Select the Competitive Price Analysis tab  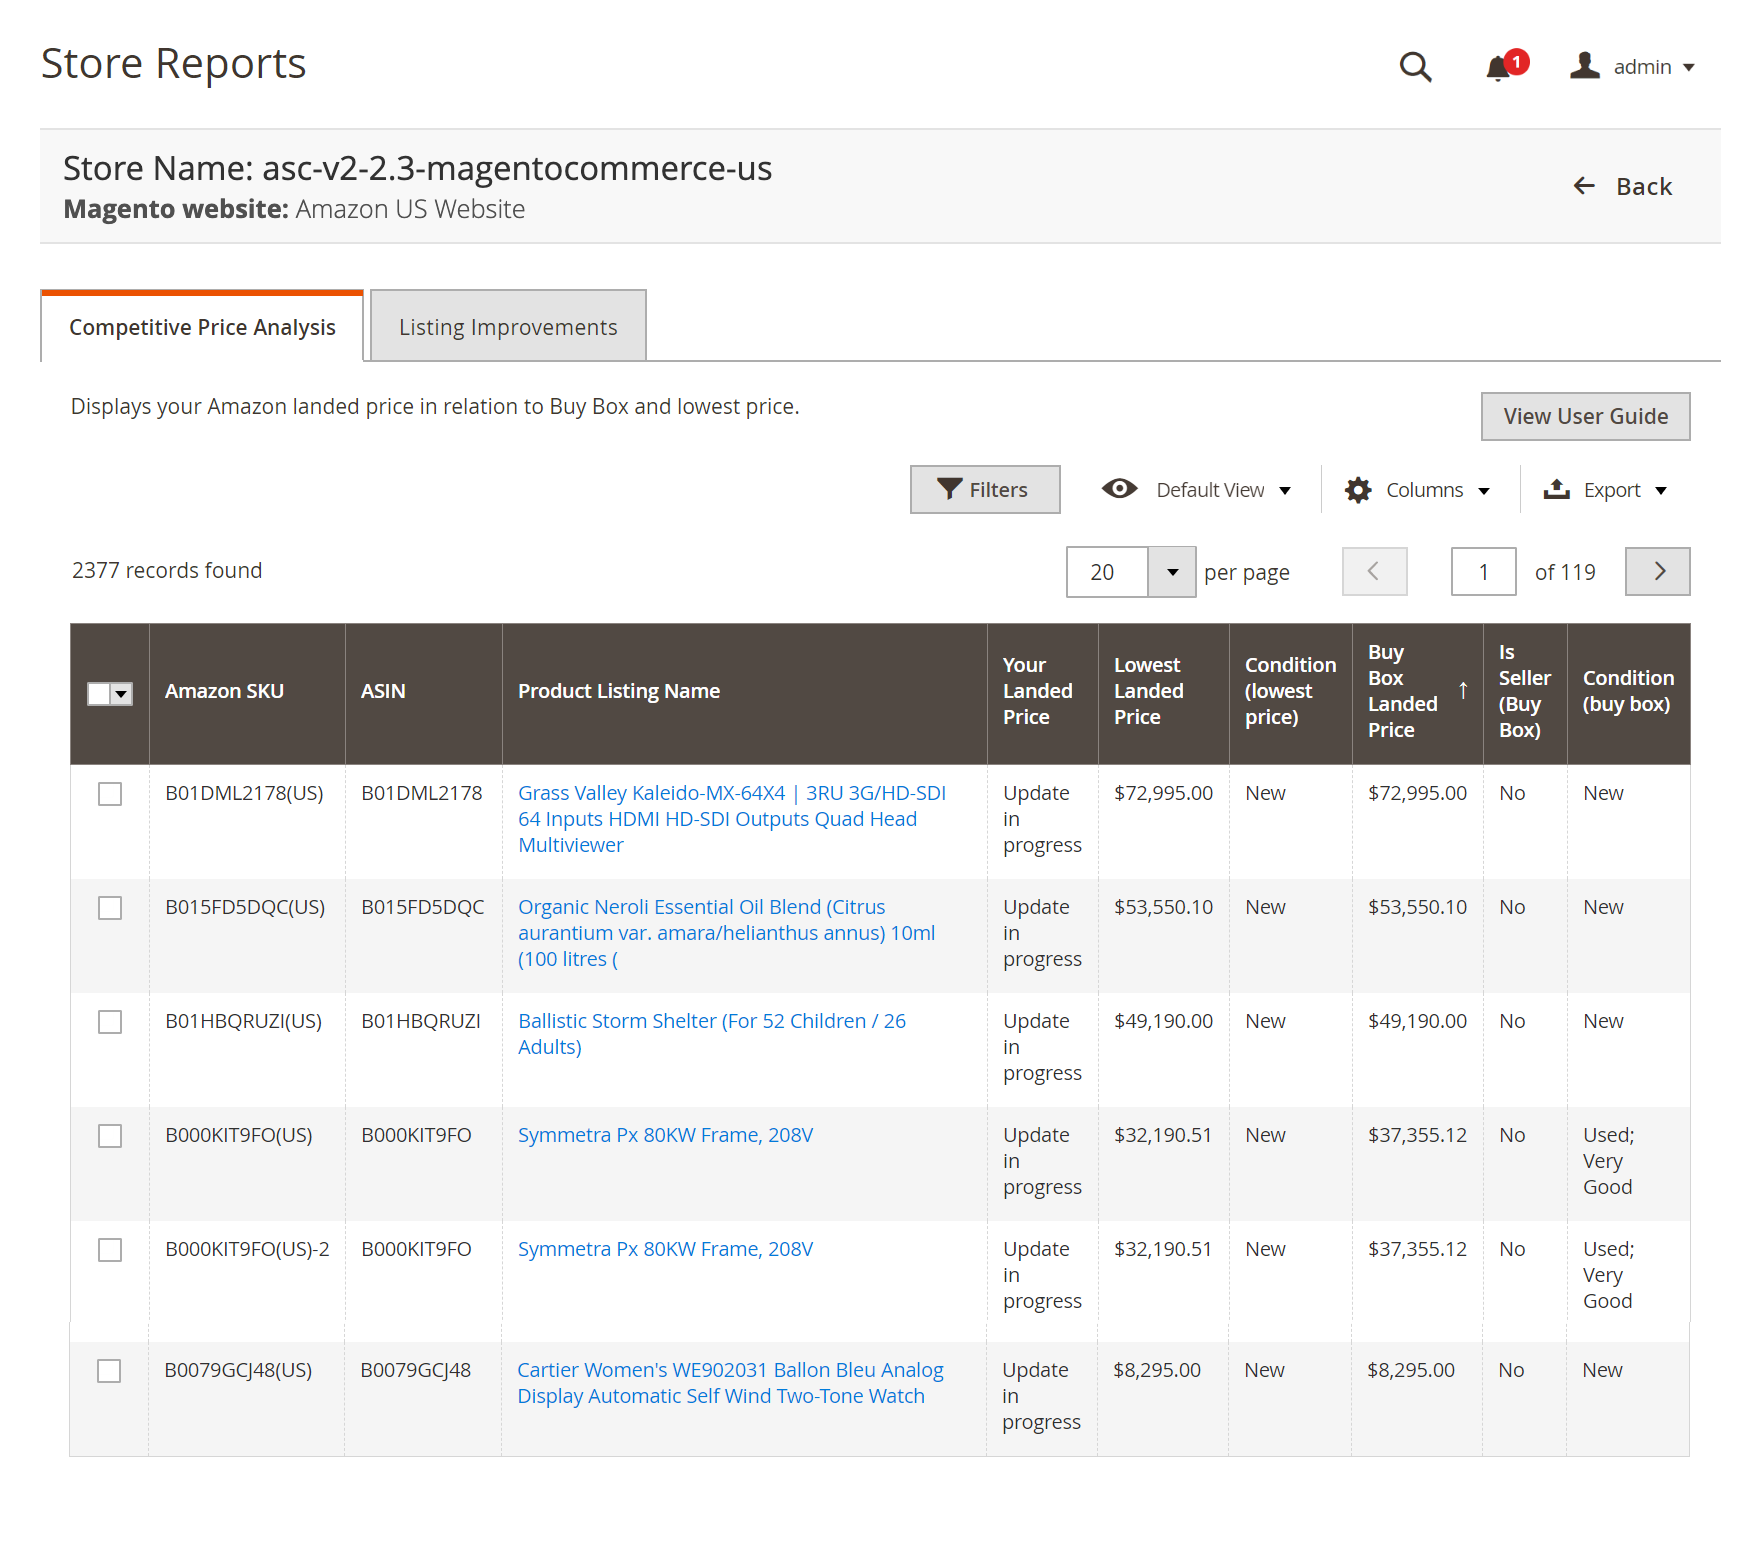coord(202,326)
